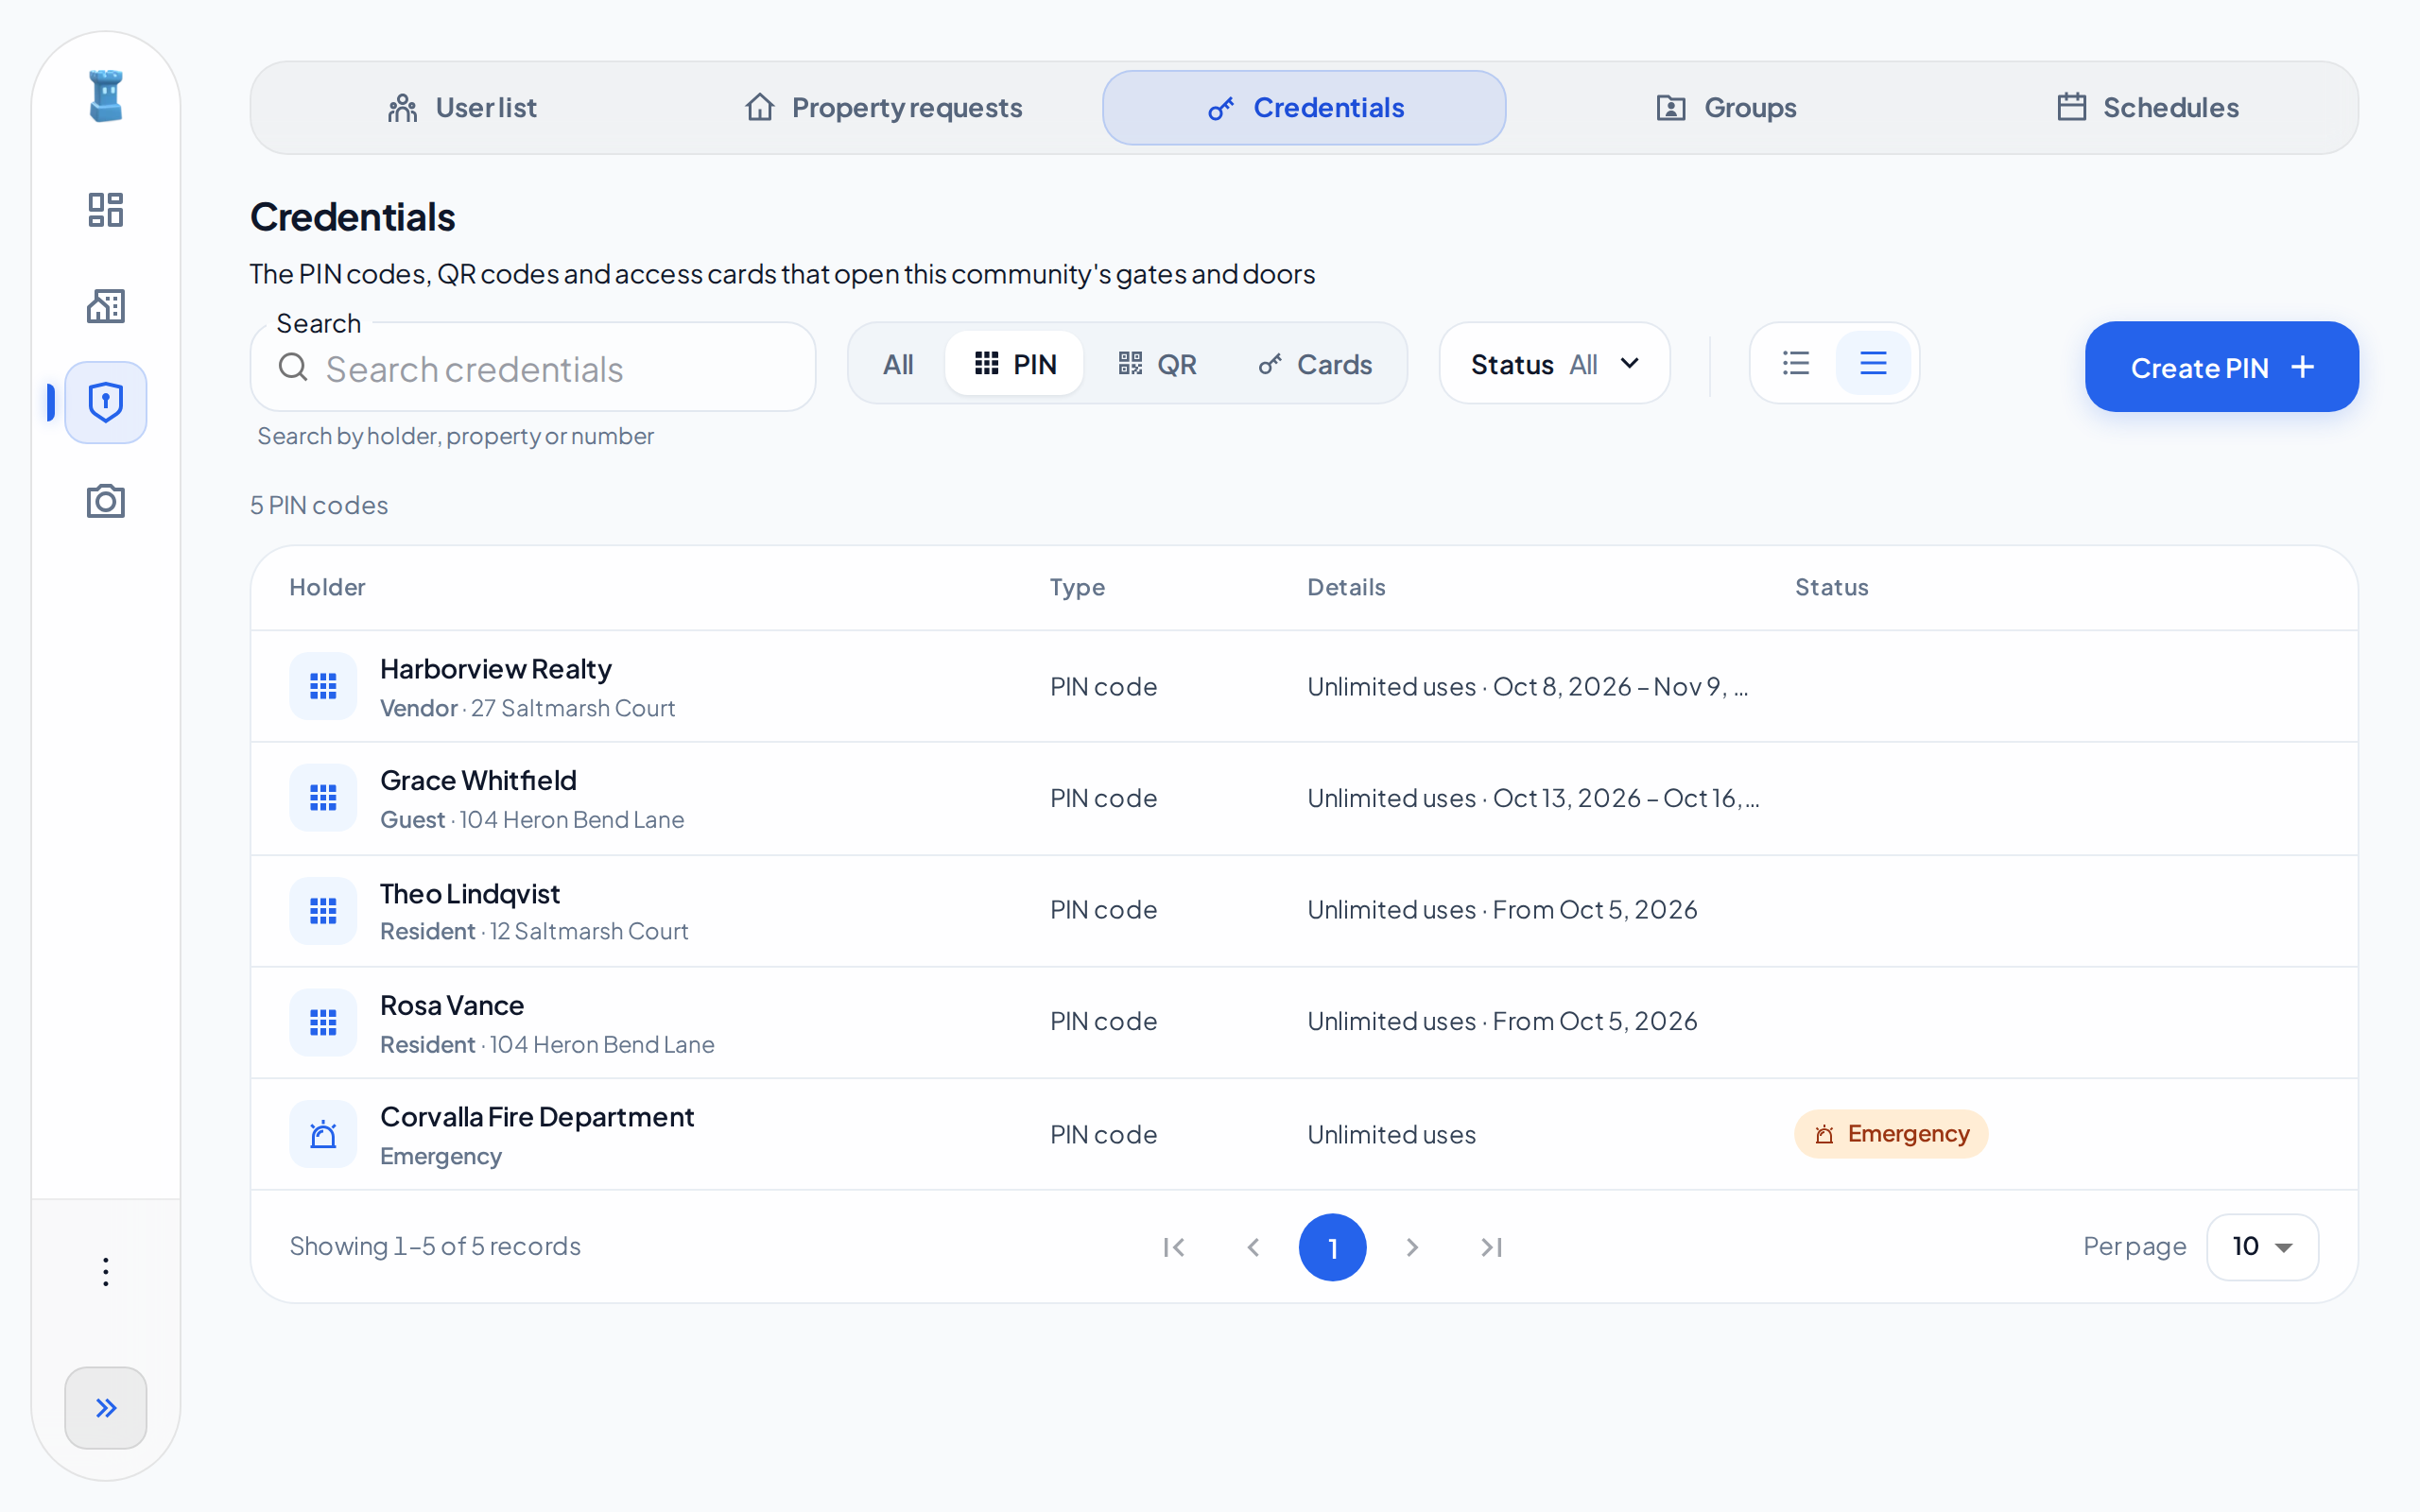
Task: Click the emergency siren icon for Corvalla Fire Department
Action: [x=323, y=1134]
